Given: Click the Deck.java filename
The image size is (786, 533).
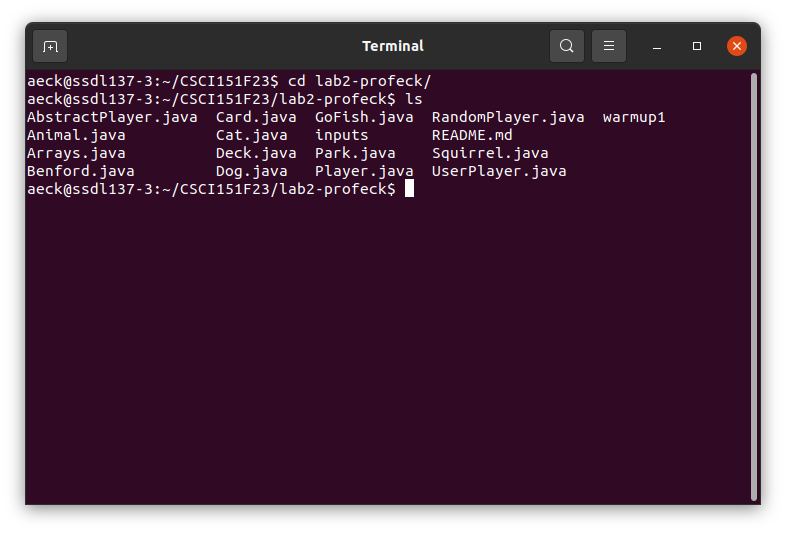Looking at the screenshot, I should [x=256, y=153].
